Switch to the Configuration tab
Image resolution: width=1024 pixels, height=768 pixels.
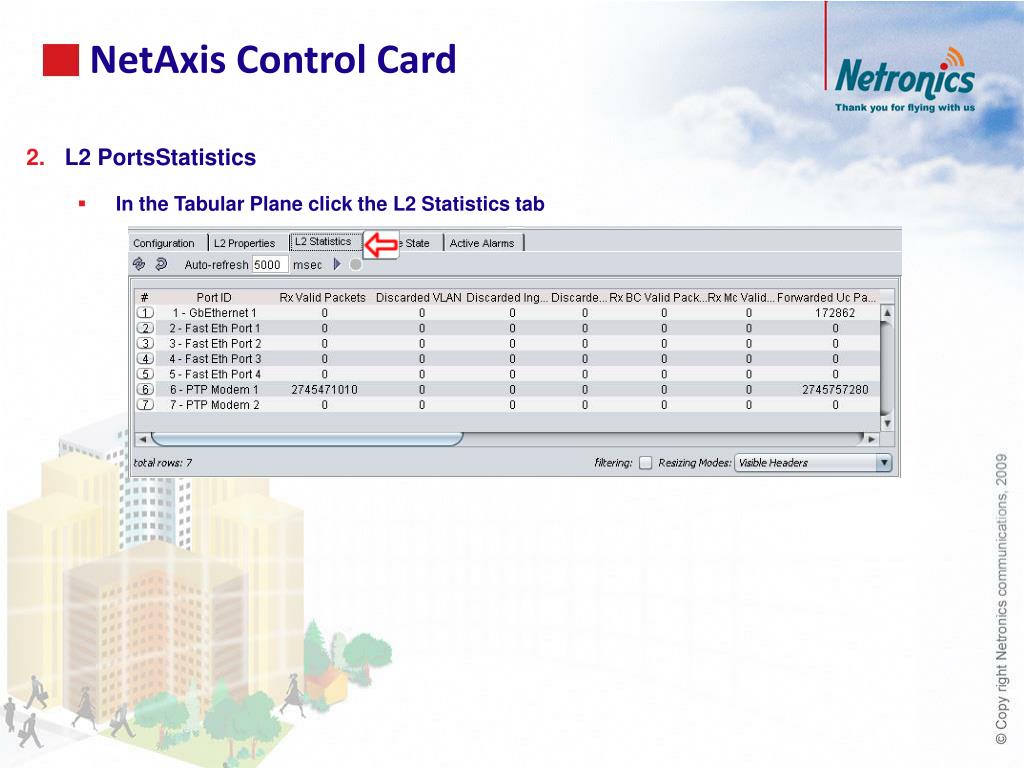click(163, 243)
